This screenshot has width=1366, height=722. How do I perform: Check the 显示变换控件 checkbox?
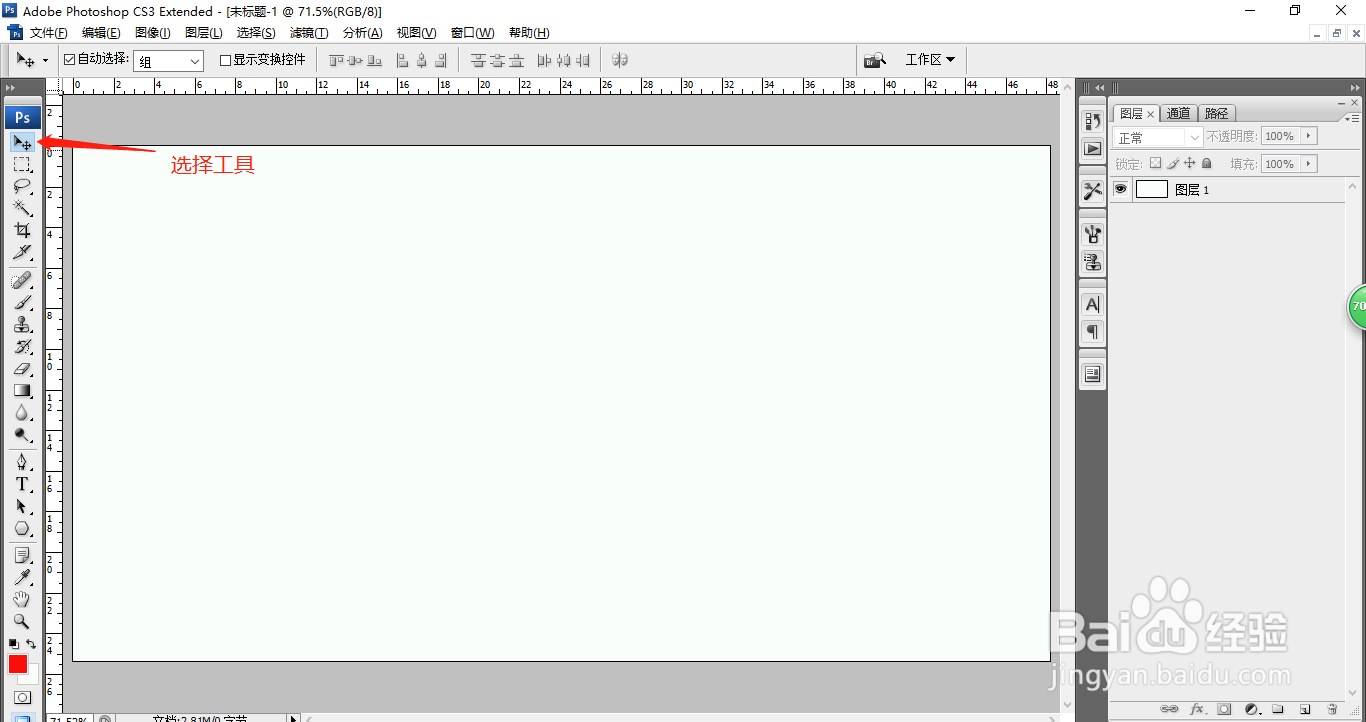coord(225,60)
